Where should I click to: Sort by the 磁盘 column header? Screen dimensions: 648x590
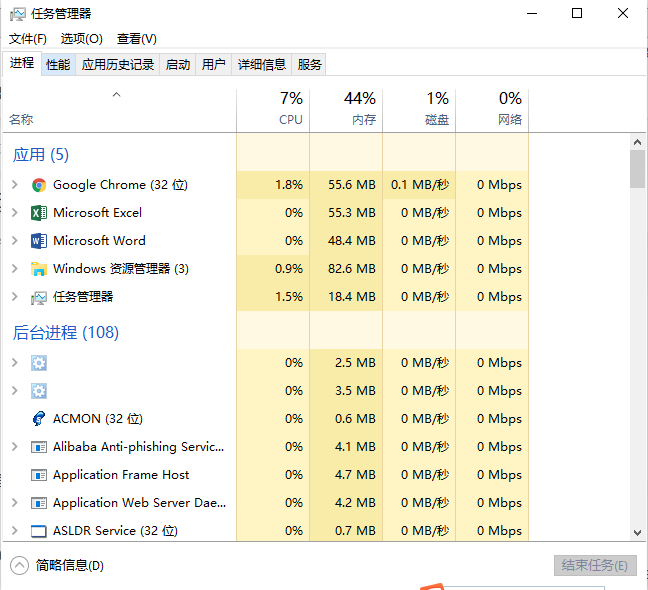(419, 111)
